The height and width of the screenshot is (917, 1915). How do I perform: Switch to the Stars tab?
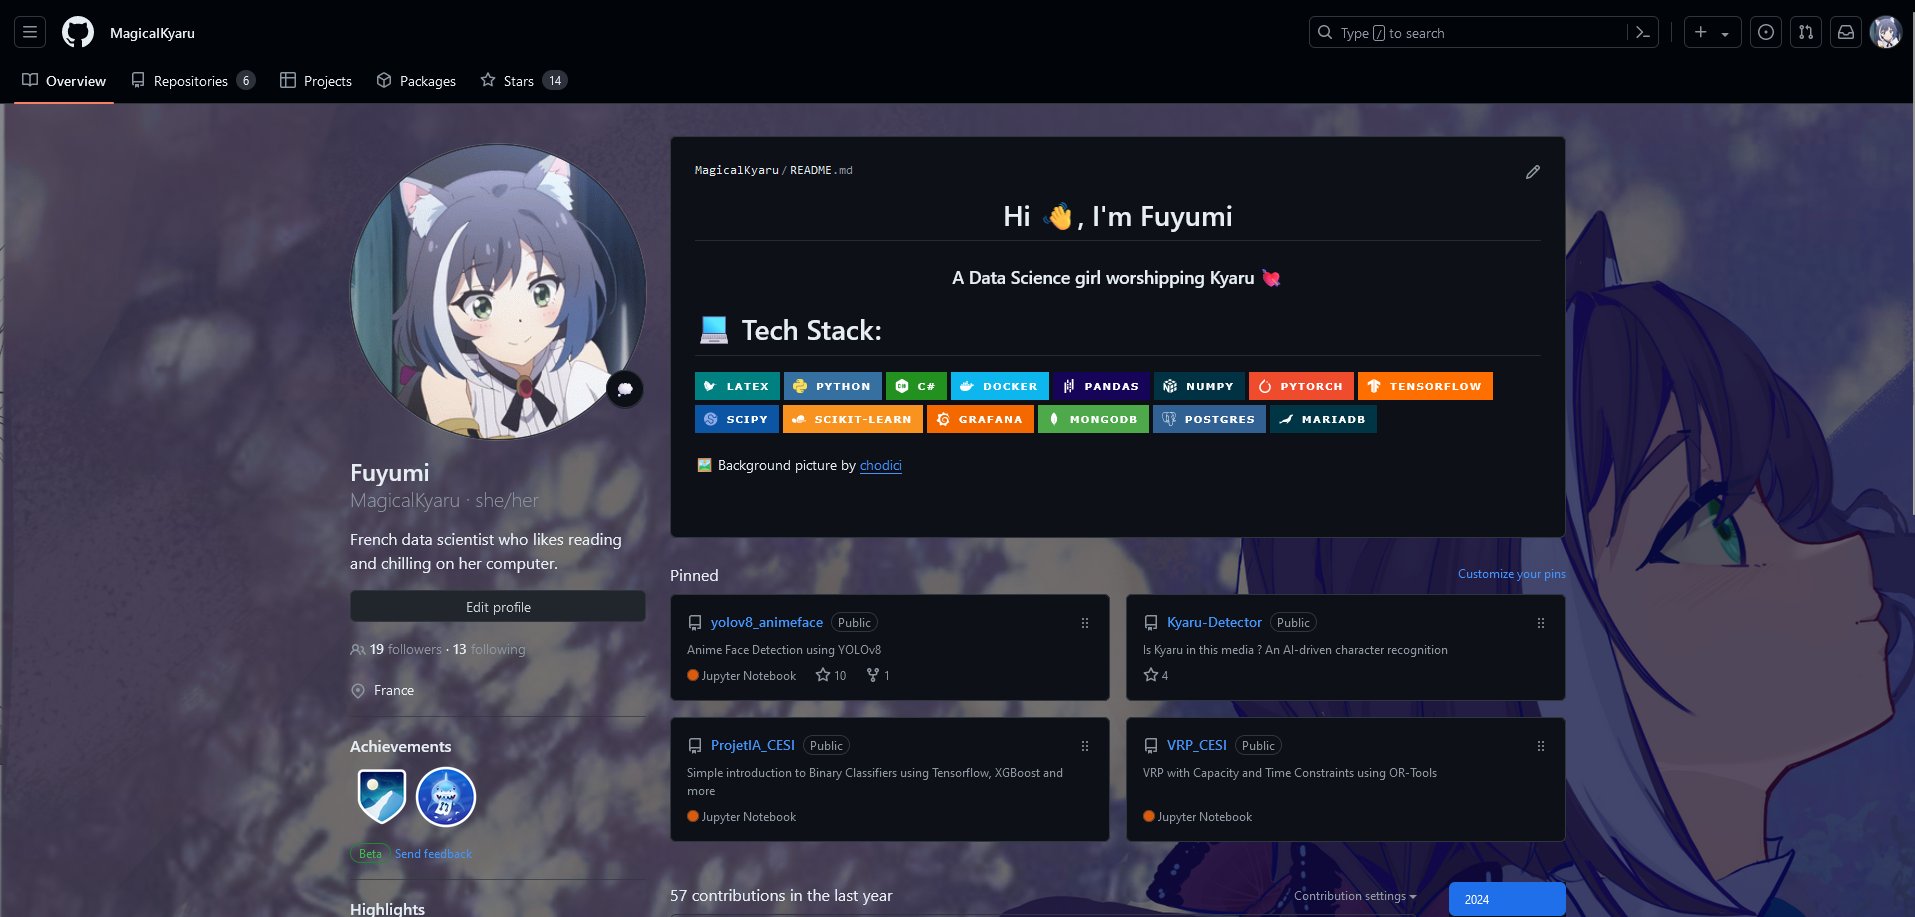(522, 81)
